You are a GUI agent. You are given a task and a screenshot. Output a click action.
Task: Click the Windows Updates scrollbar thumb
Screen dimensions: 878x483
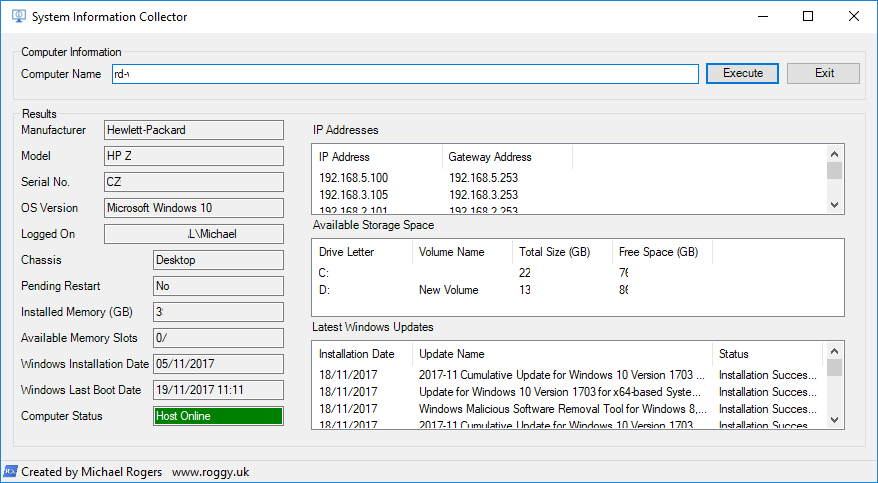[x=834, y=368]
